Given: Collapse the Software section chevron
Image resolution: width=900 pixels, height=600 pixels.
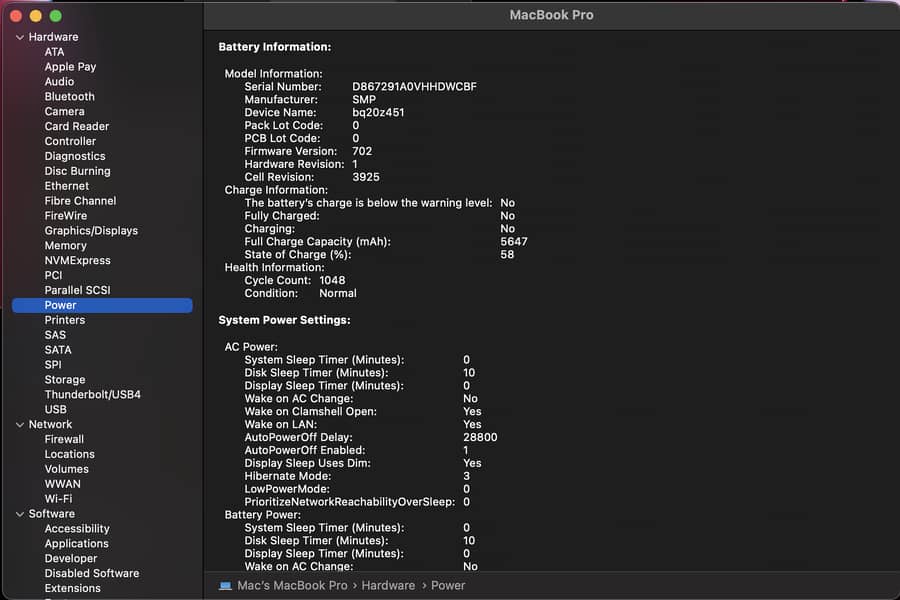Looking at the screenshot, I should point(19,514).
